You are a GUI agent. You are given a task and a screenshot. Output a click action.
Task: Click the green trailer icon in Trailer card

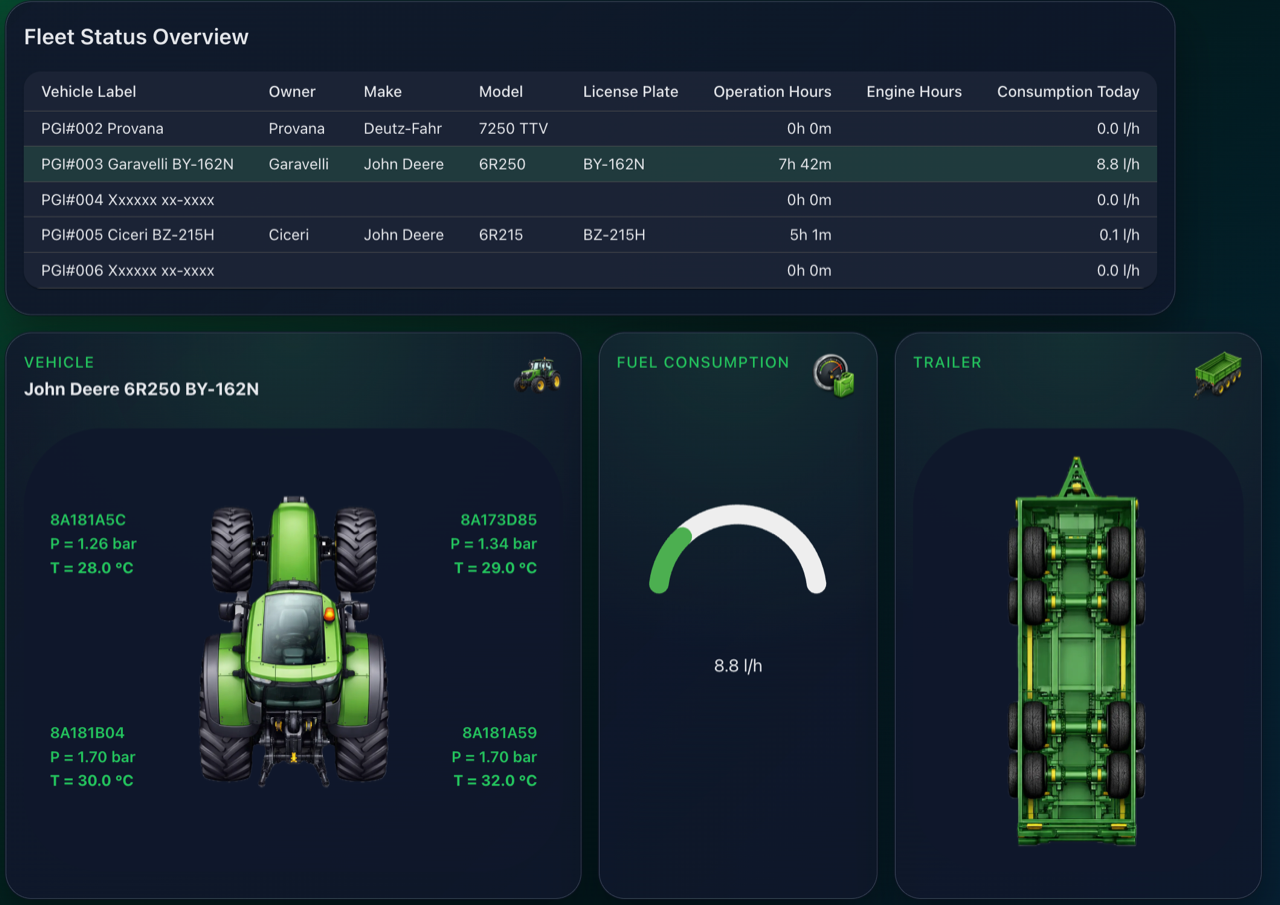coord(1218,375)
